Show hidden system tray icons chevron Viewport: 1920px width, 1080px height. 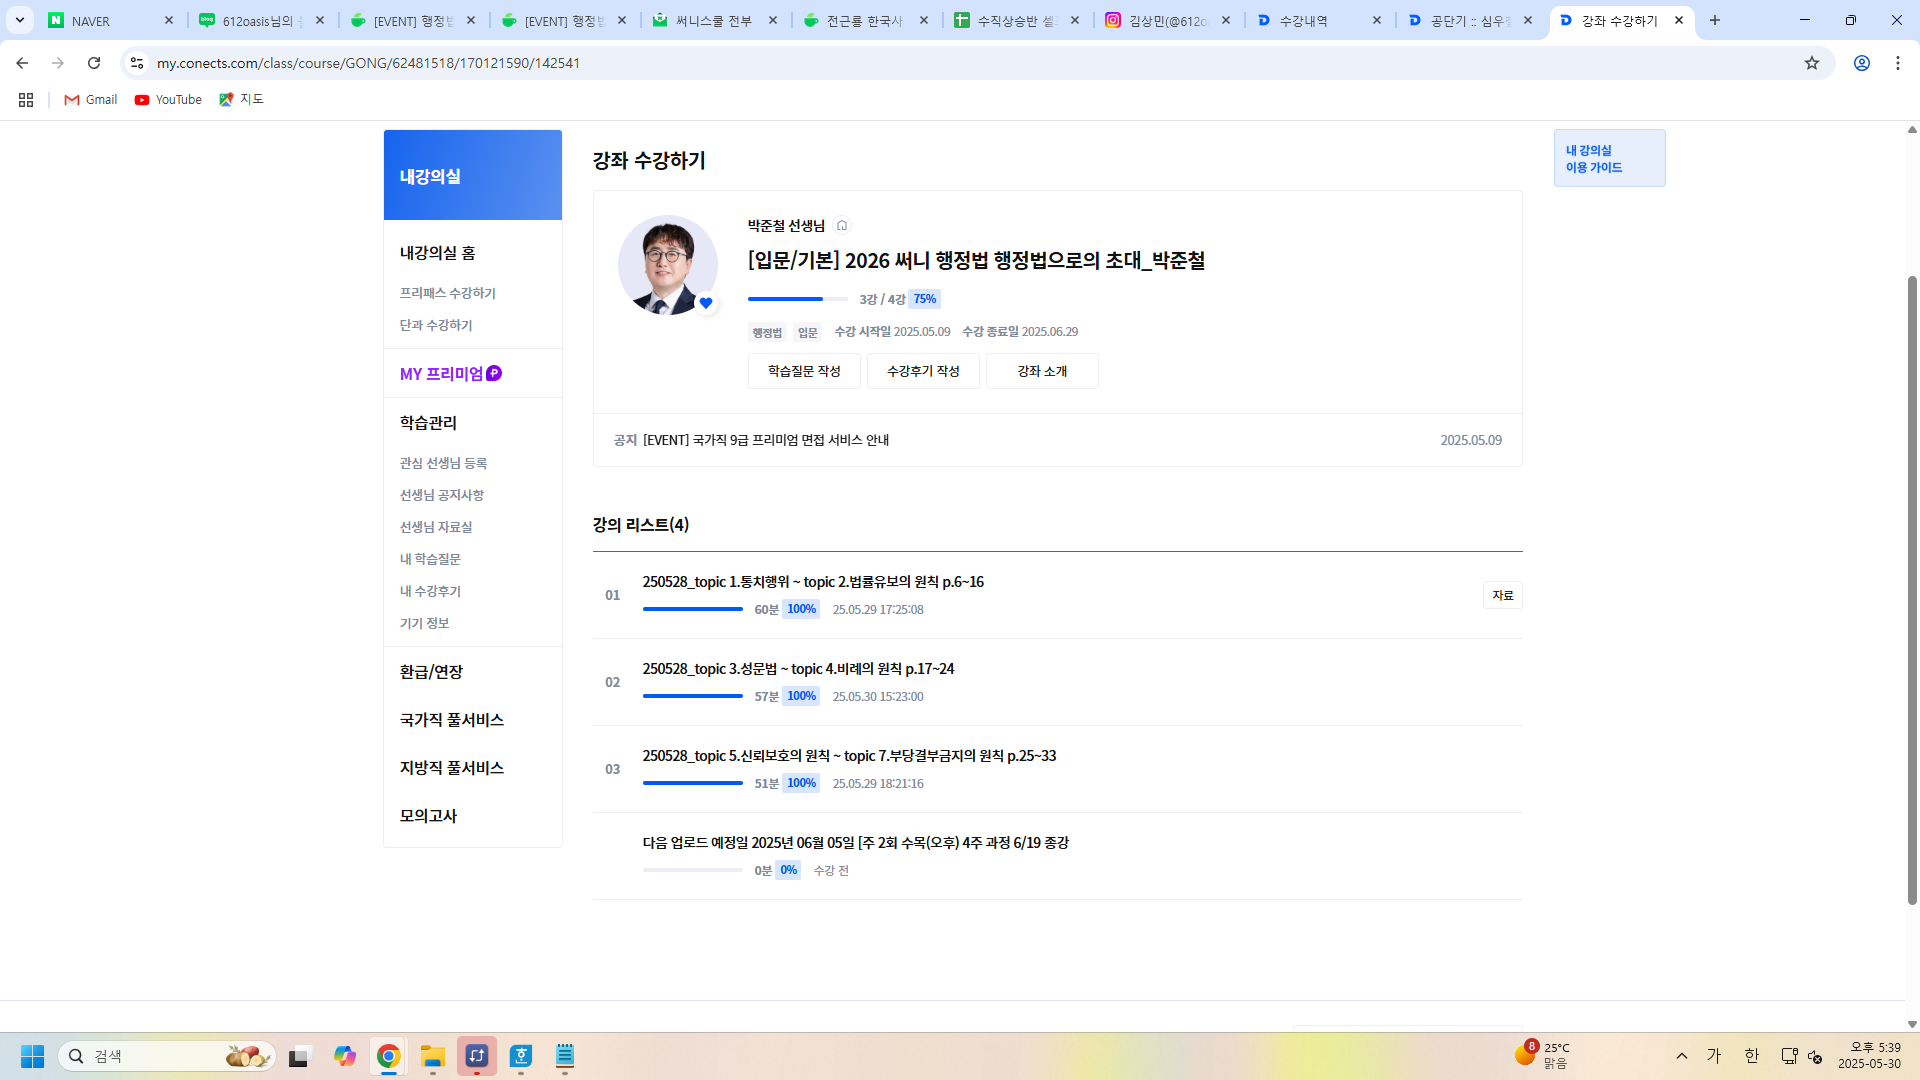(x=1682, y=1056)
